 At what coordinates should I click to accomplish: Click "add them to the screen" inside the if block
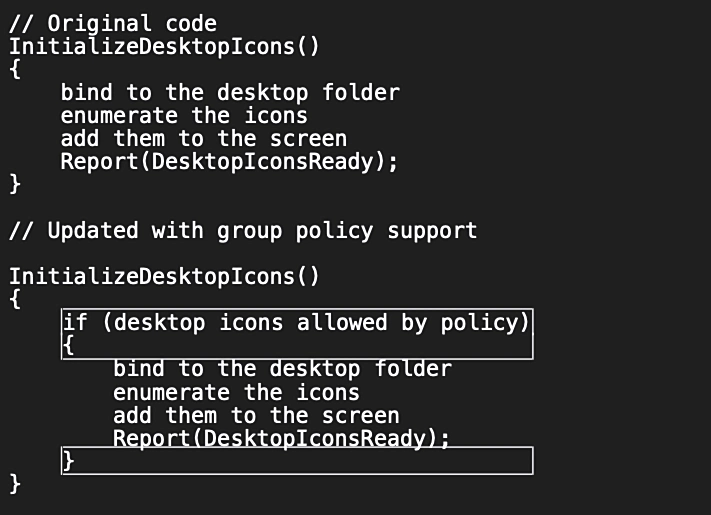tap(256, 415)
